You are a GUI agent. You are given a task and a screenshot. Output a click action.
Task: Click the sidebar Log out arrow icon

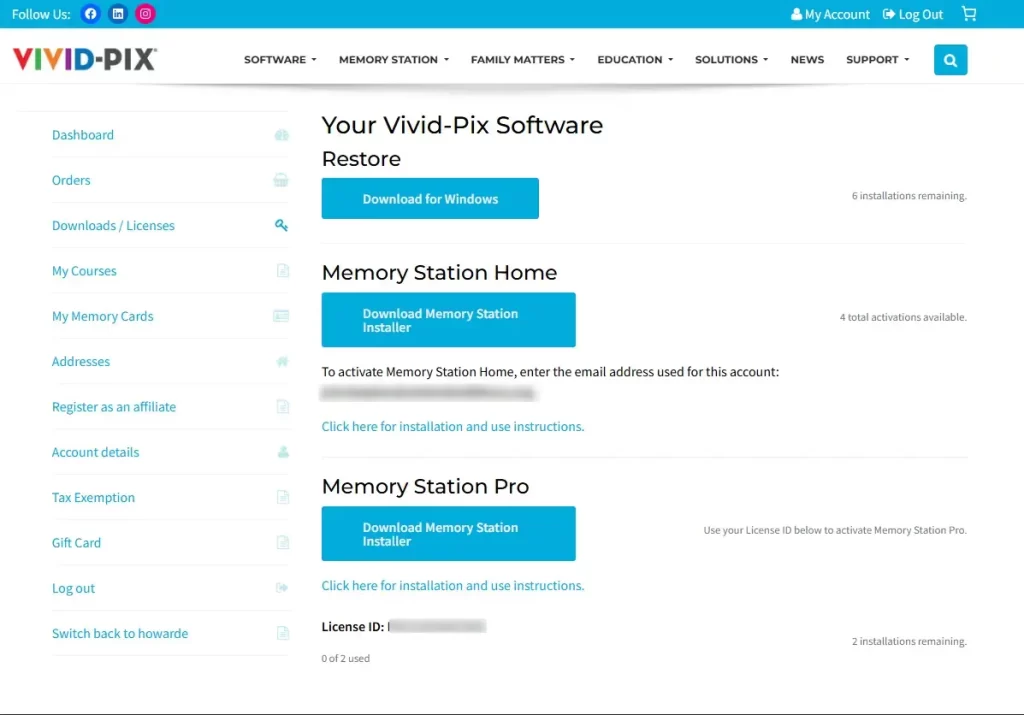tap(282, 588)
